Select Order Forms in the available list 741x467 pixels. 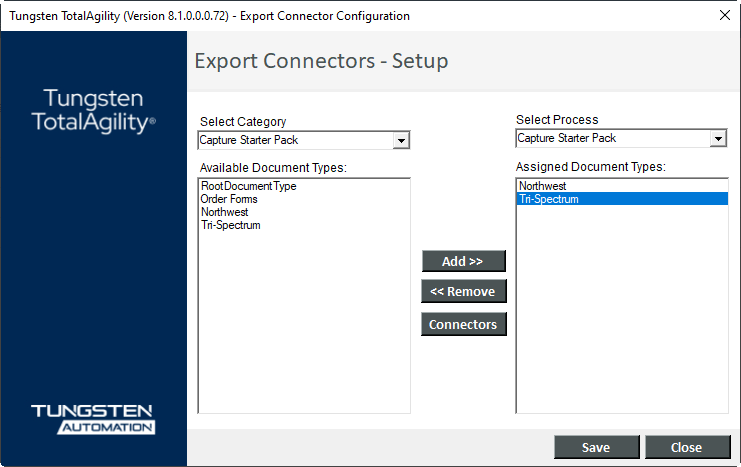[x=229, y=199]
